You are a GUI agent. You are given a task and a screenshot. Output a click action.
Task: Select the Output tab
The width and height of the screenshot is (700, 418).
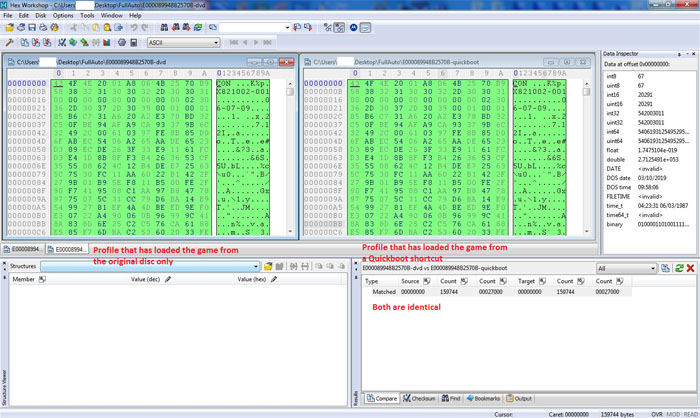click(521, 398)
